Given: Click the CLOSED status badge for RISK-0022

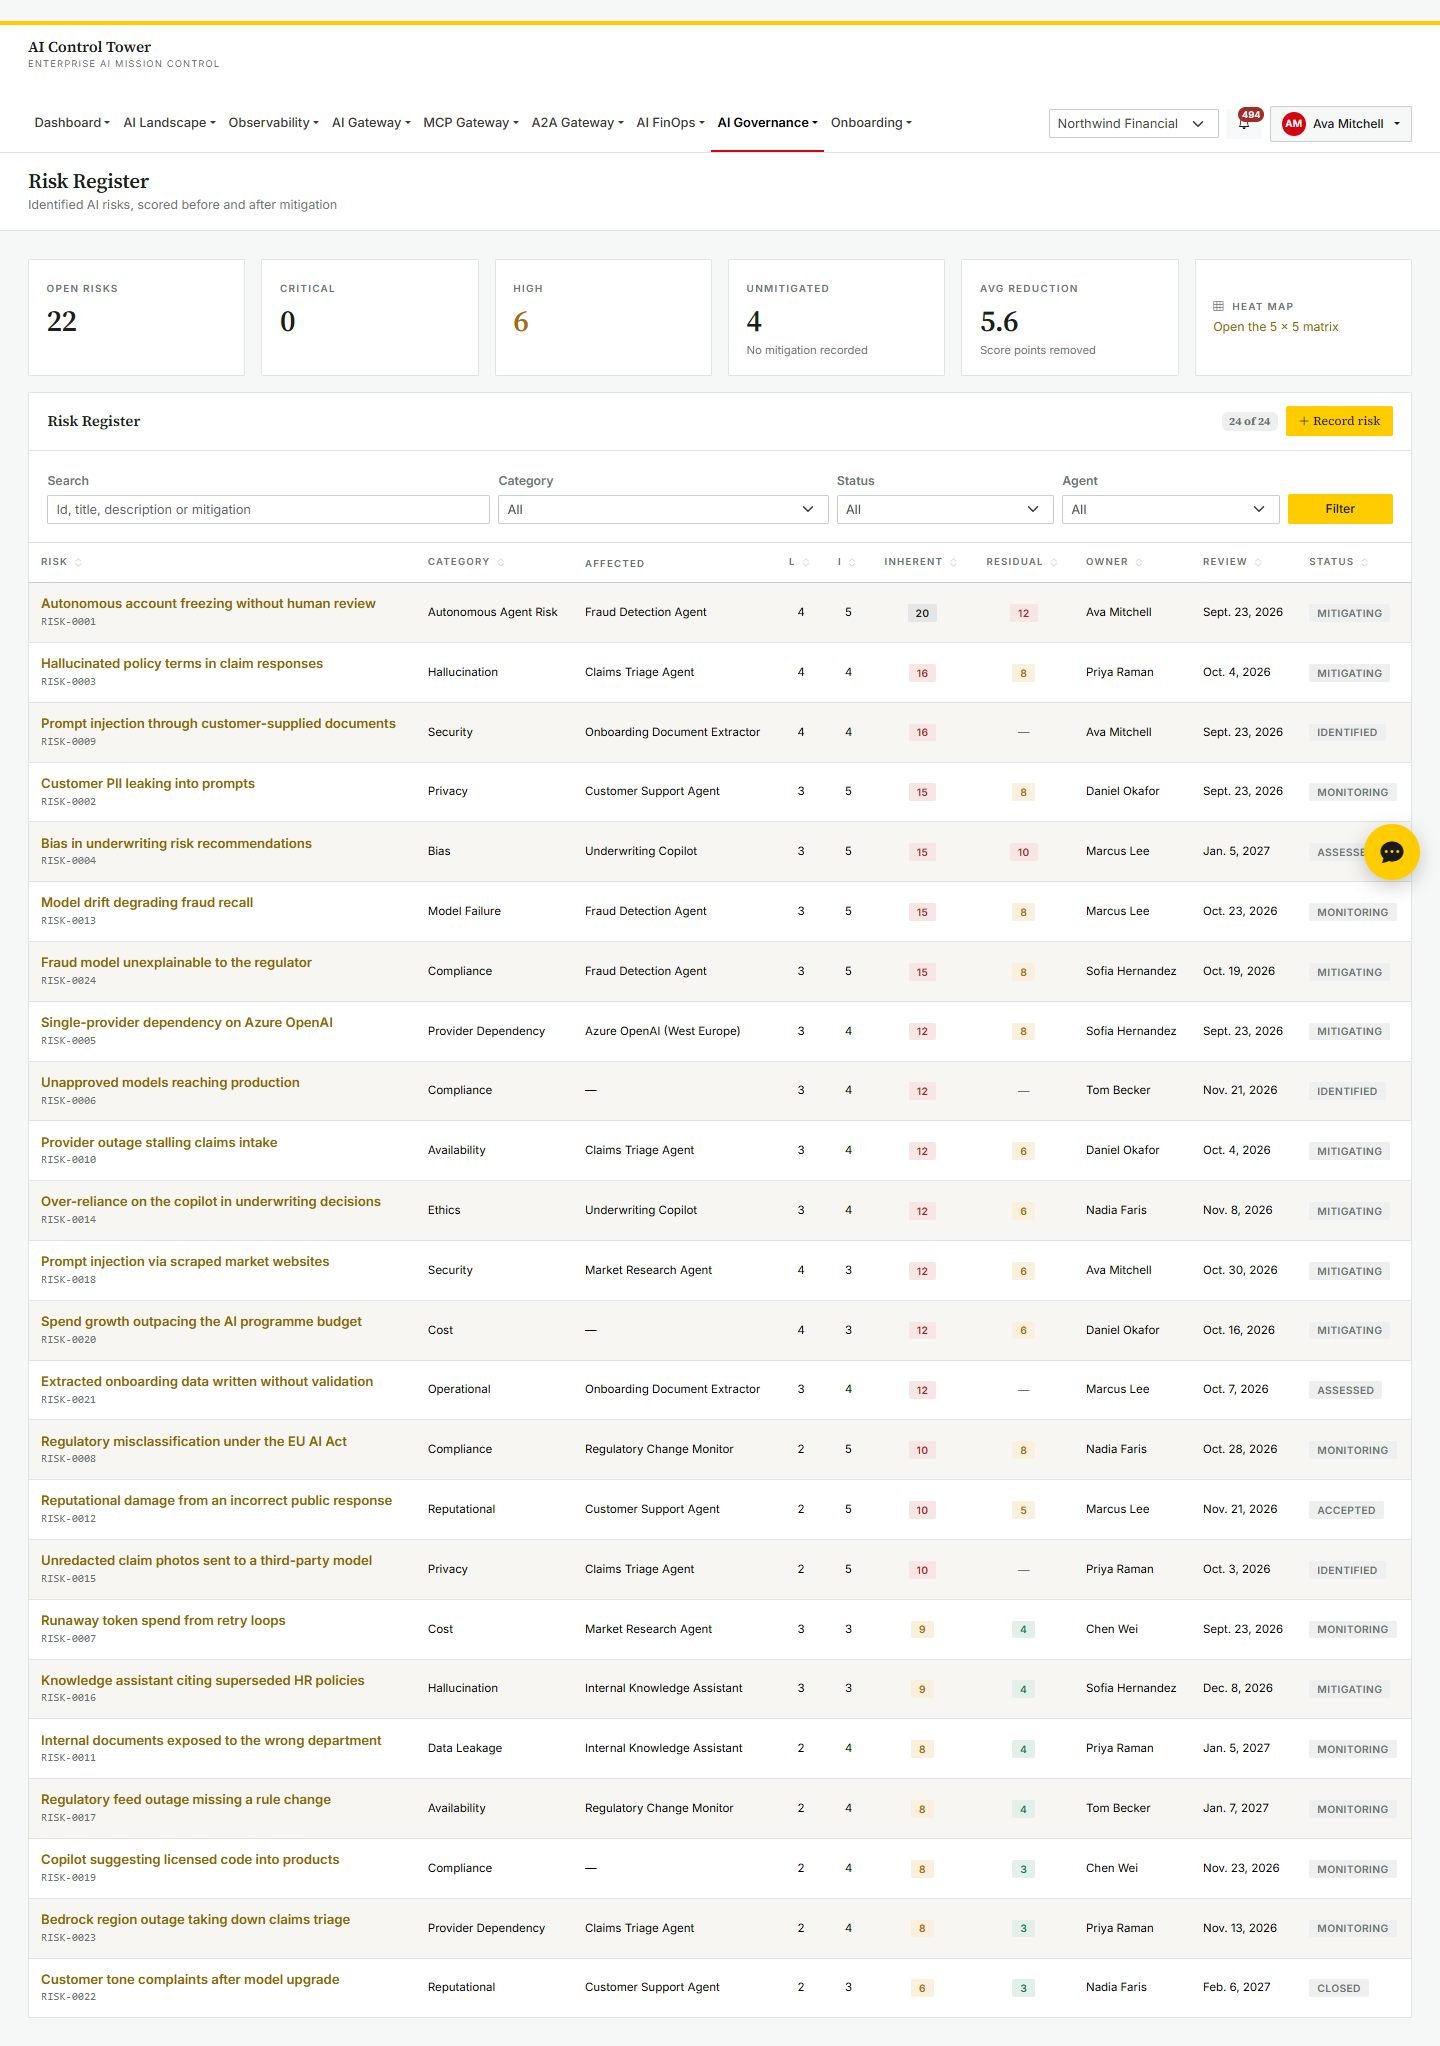Looking at the screenshot, I should [1338, 1988].
